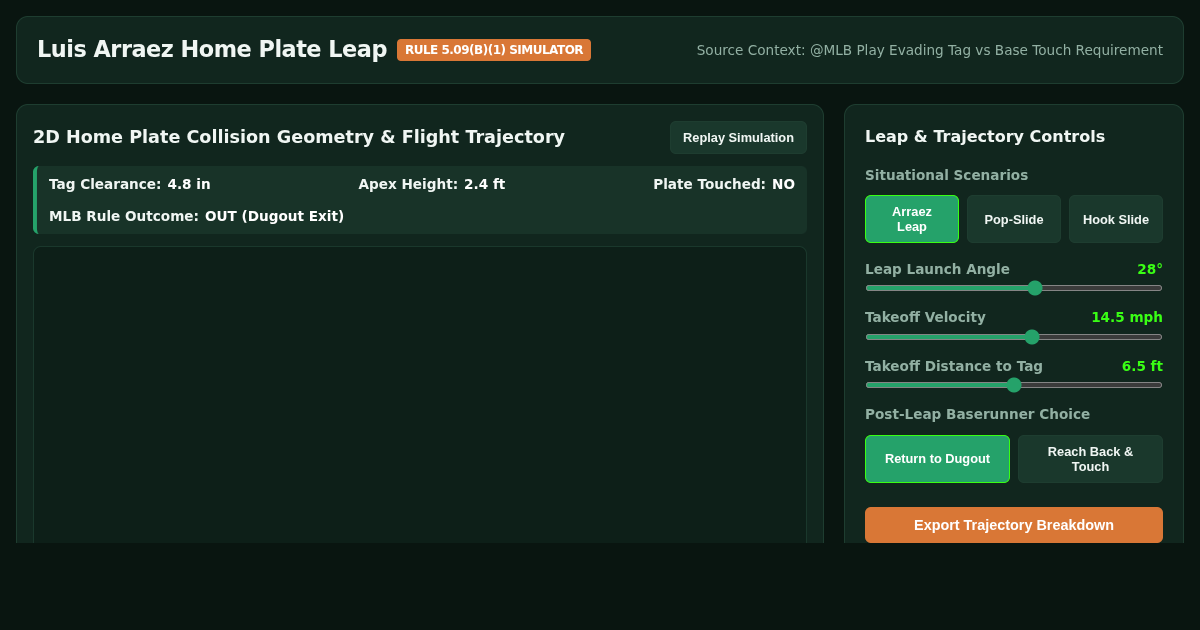Click the MLB Rule Outcome OUT readout
Viewport: 1200px width, 630px height.
pos(196,216)
